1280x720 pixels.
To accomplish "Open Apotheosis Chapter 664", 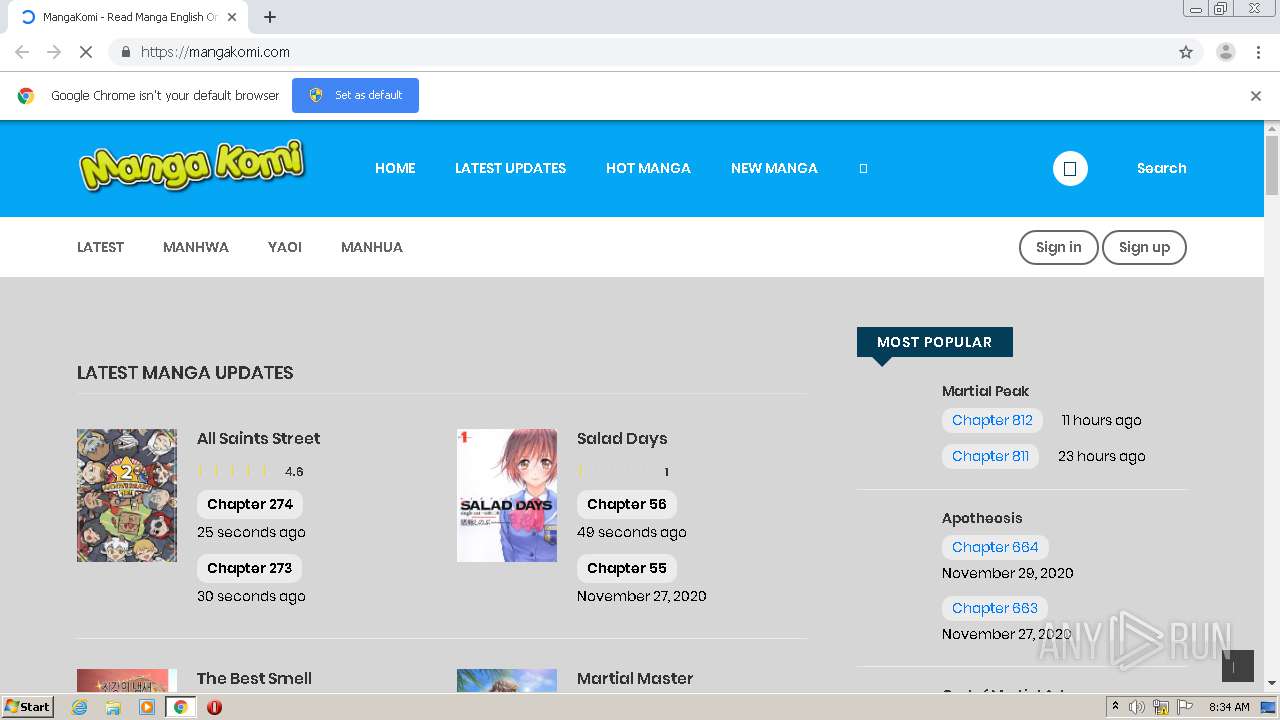I will click(x=995, y=547).
